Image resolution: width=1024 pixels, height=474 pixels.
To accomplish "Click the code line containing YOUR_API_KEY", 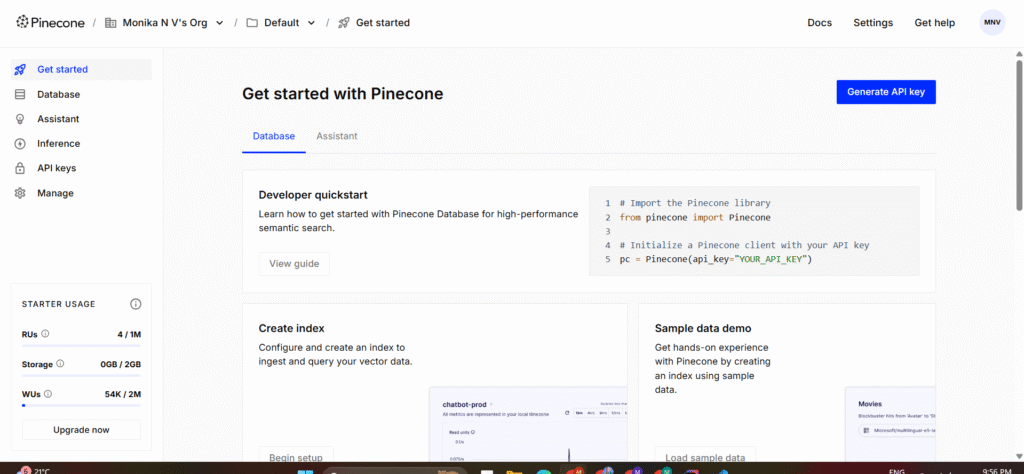I will click(x=715, y=259).
